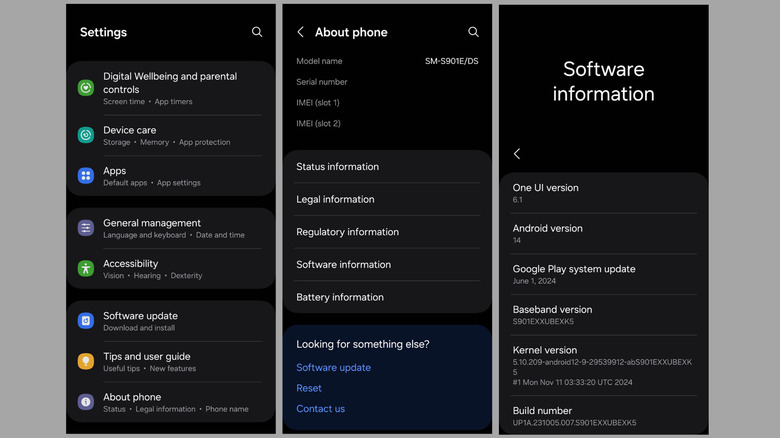Viewport: 780px width, 438px height.
Task: Go back from About phone screen
Action: point(300,32)
